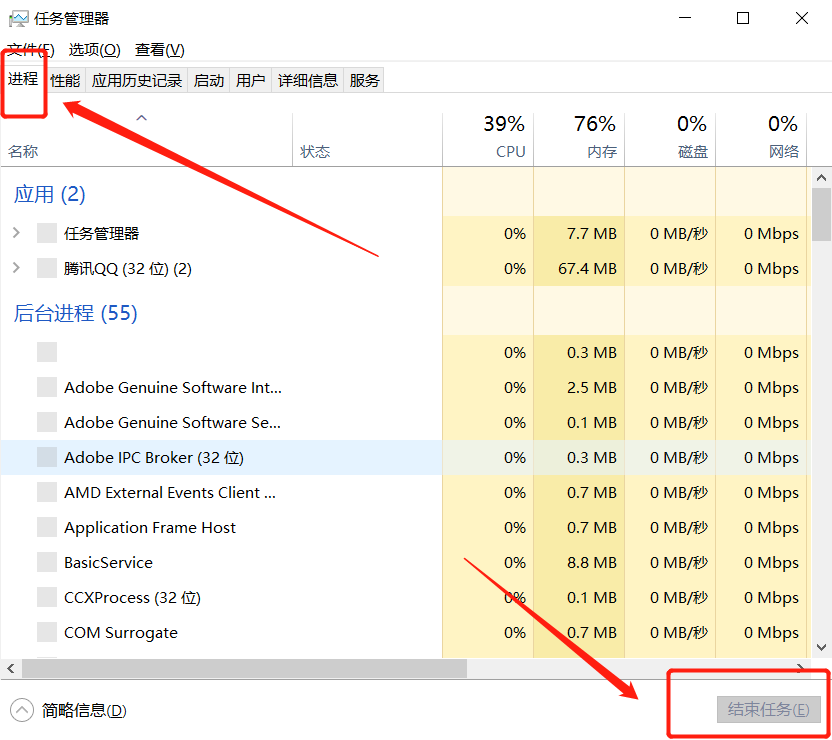This screenshot has height=740, width=832.
Task: Click the 8.8 MB memory value
Action: click(592, 562)
